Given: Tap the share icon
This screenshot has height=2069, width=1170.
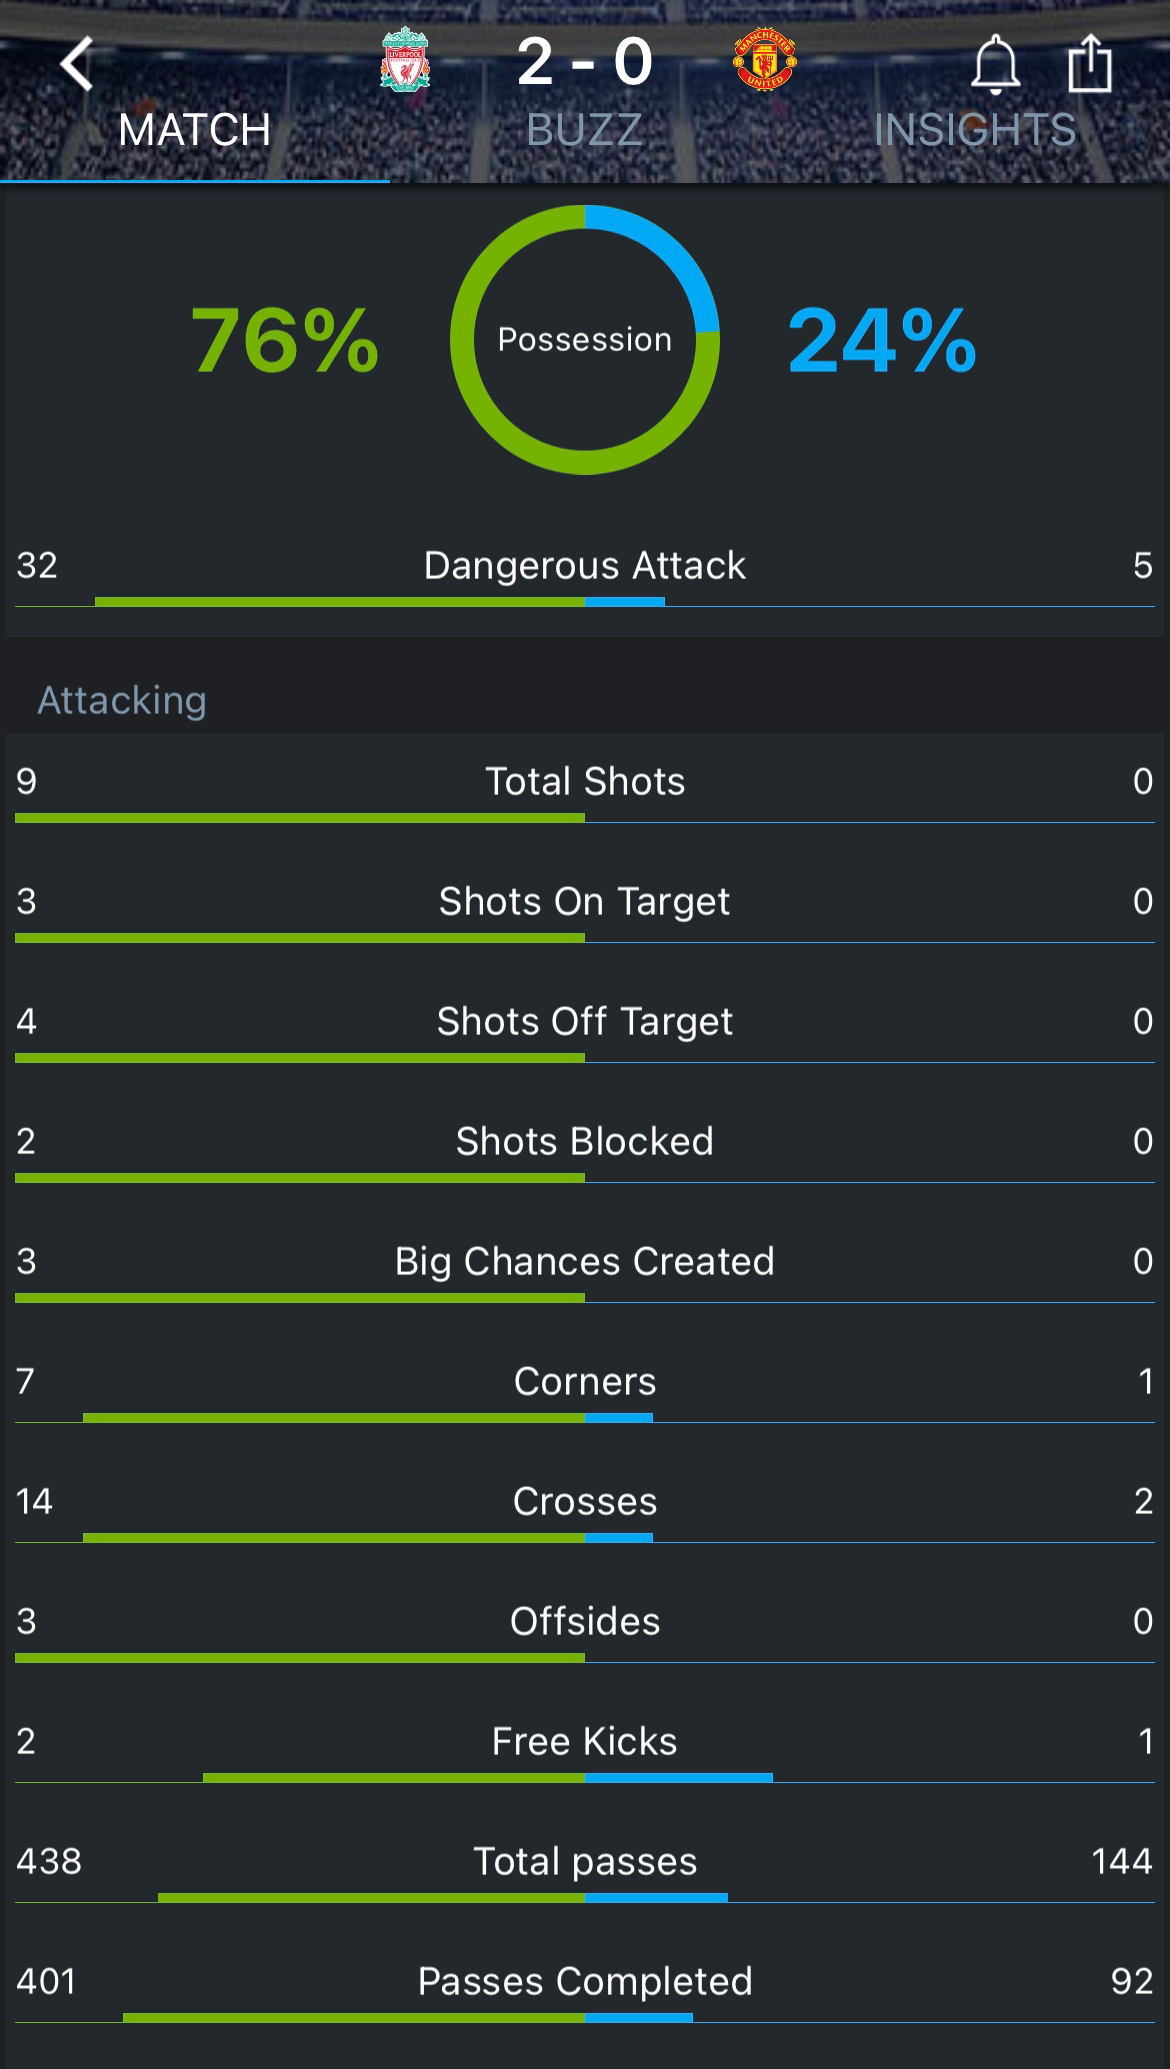Looking at the screenshot, I should [x=1090, y=63].
